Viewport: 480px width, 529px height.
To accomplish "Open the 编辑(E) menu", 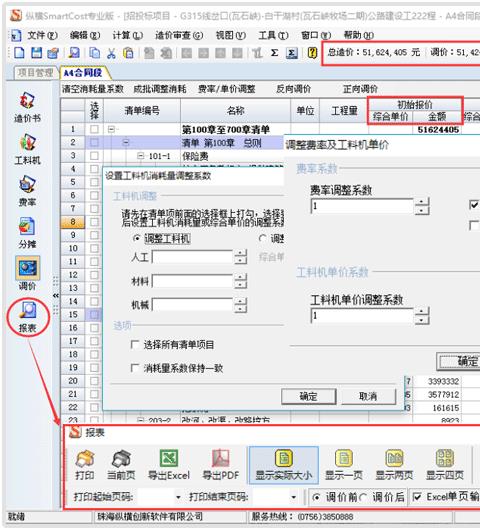I will tap(85, 35).
